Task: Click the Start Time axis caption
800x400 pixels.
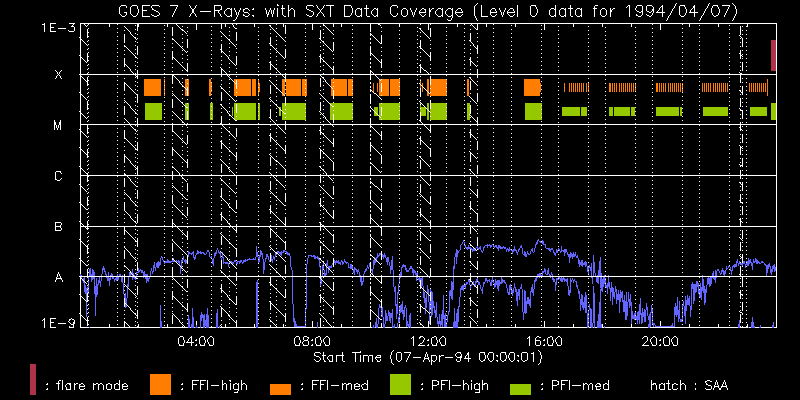Action: click(x=430, y=356)
